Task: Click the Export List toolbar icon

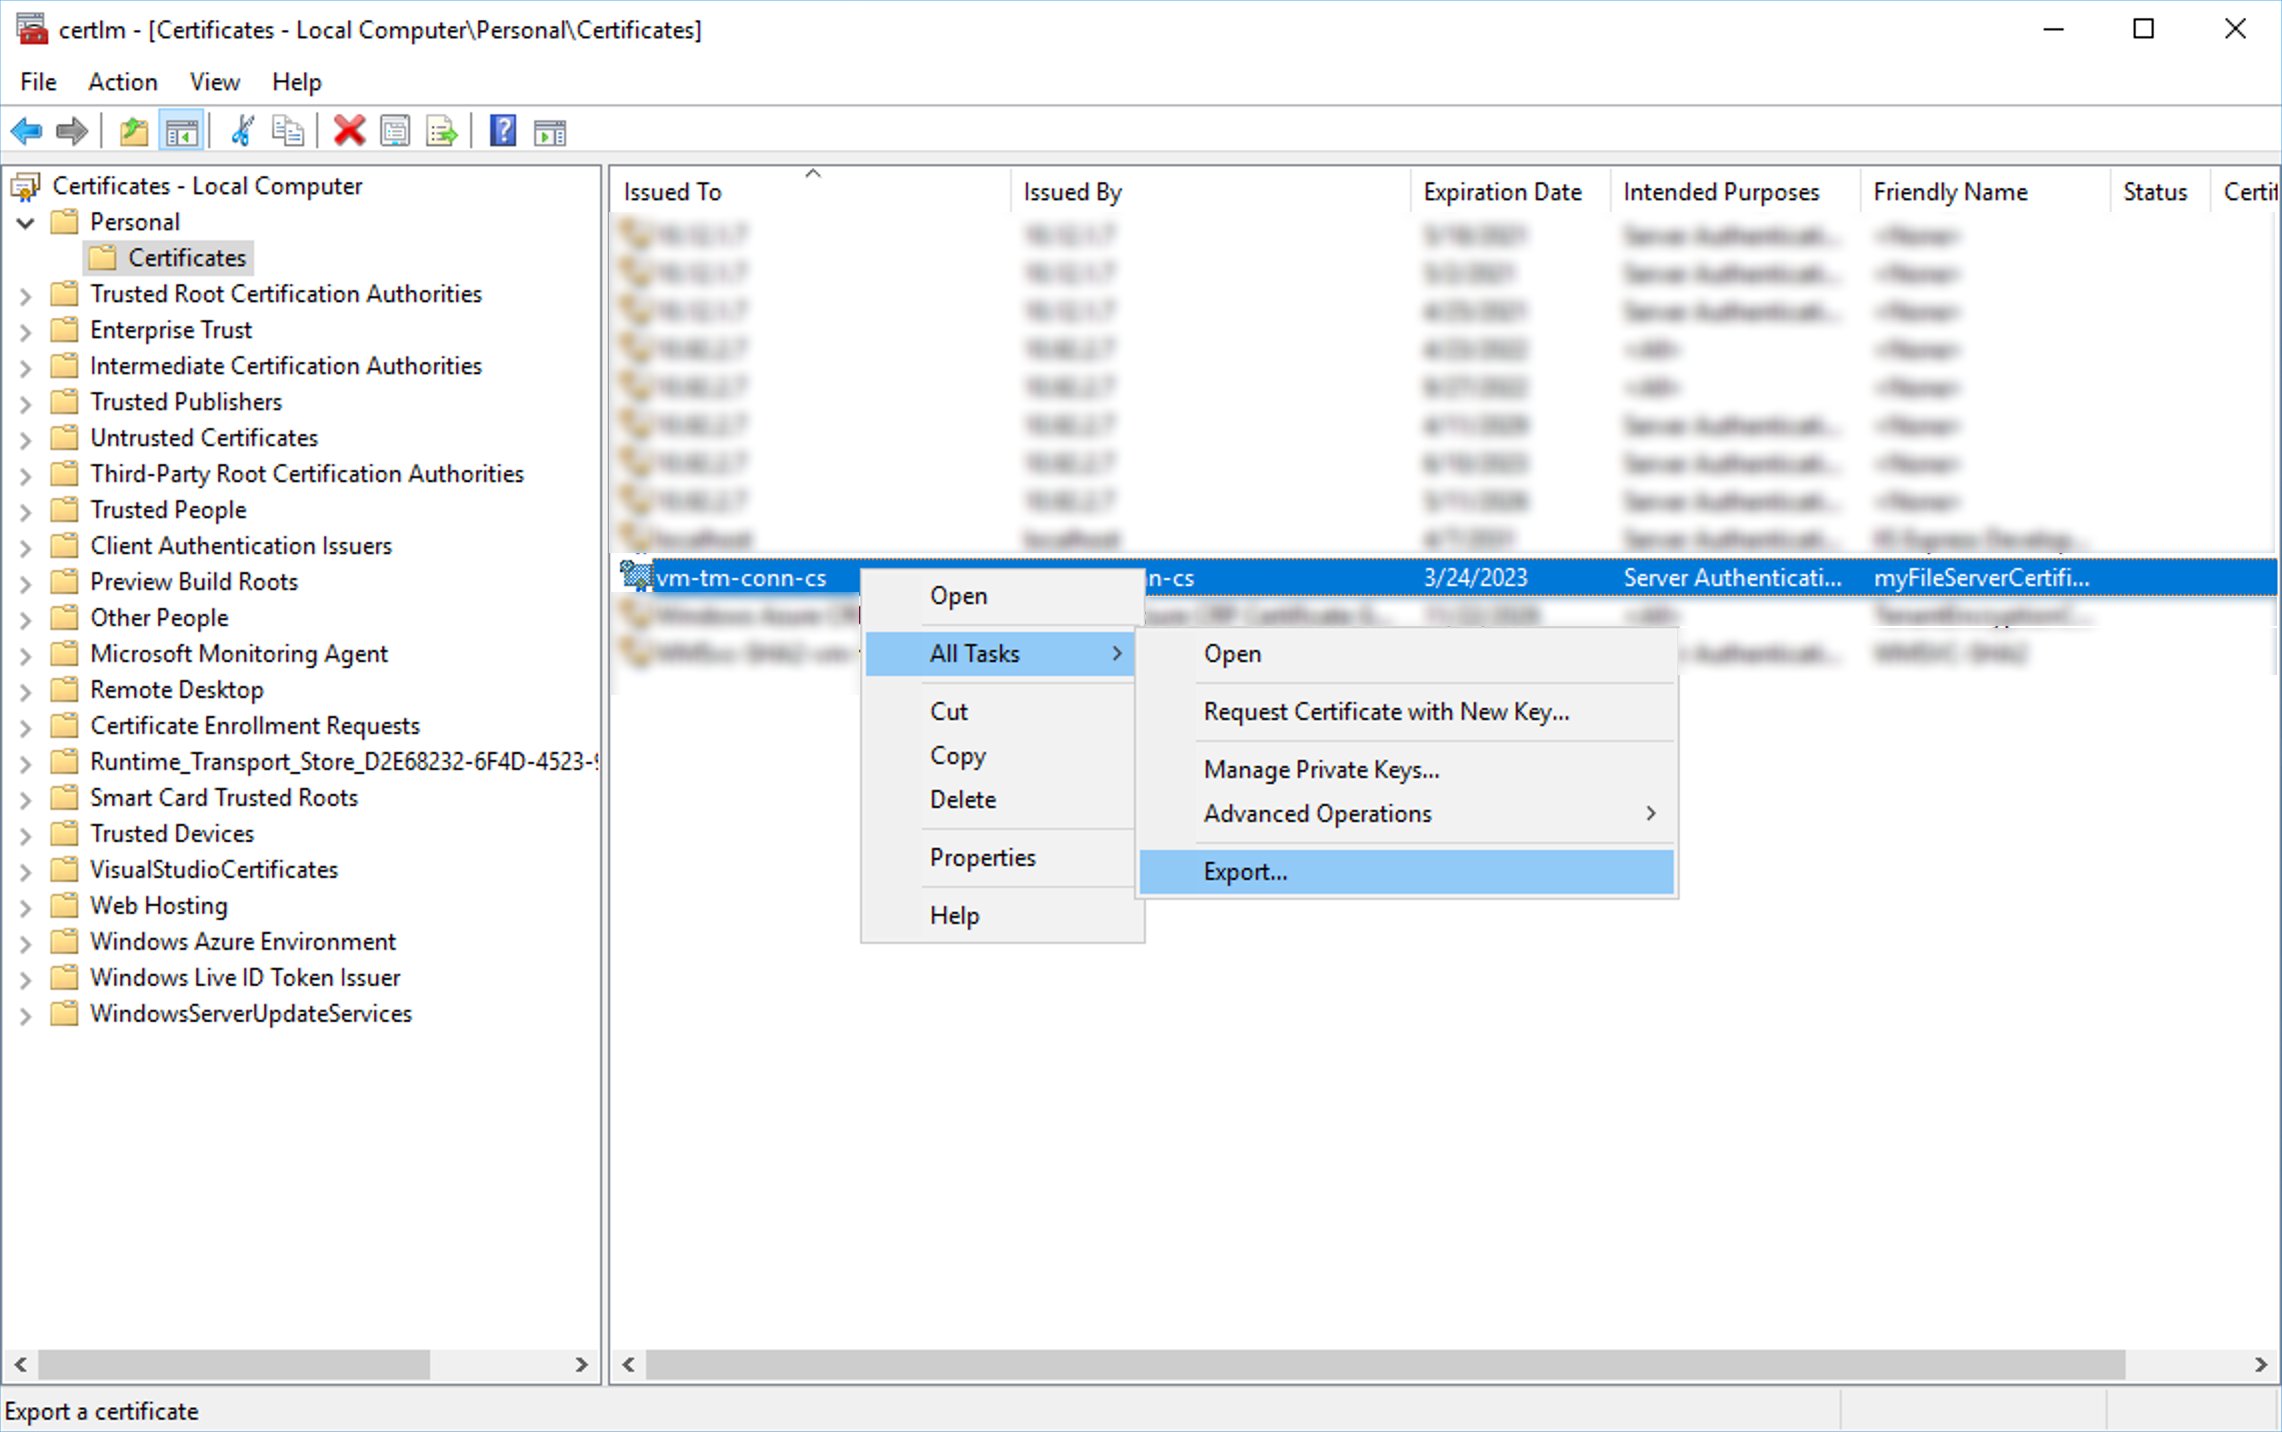Action: 441,131
